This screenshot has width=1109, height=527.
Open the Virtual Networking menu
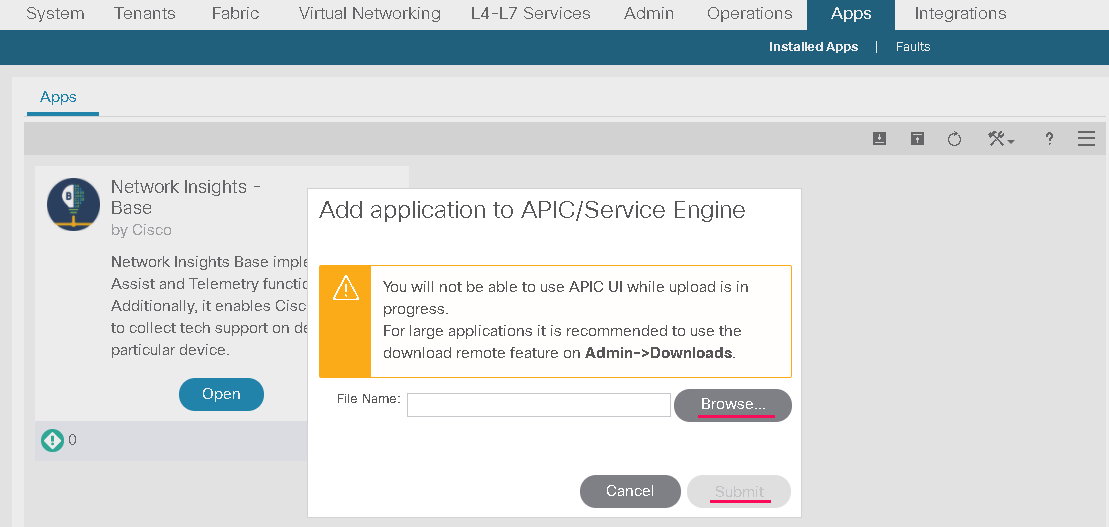[x=370, y=13]
